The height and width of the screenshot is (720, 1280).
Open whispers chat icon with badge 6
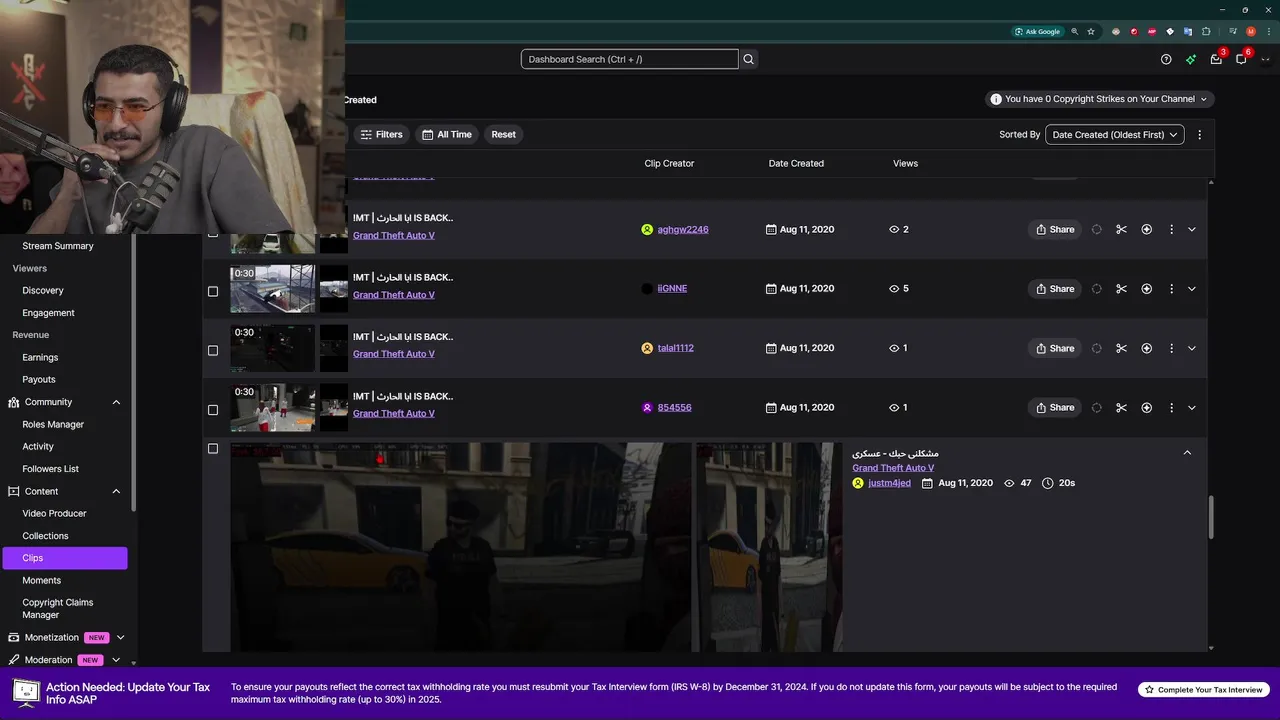click(x=1241, y=59)
